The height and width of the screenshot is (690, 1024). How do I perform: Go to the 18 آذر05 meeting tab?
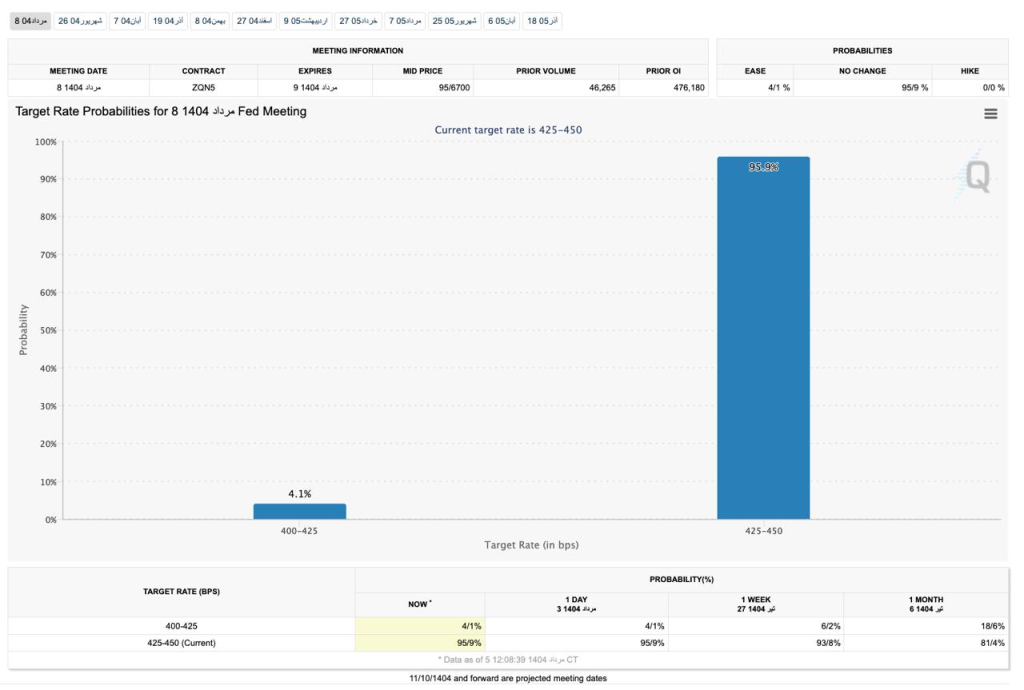544,20
